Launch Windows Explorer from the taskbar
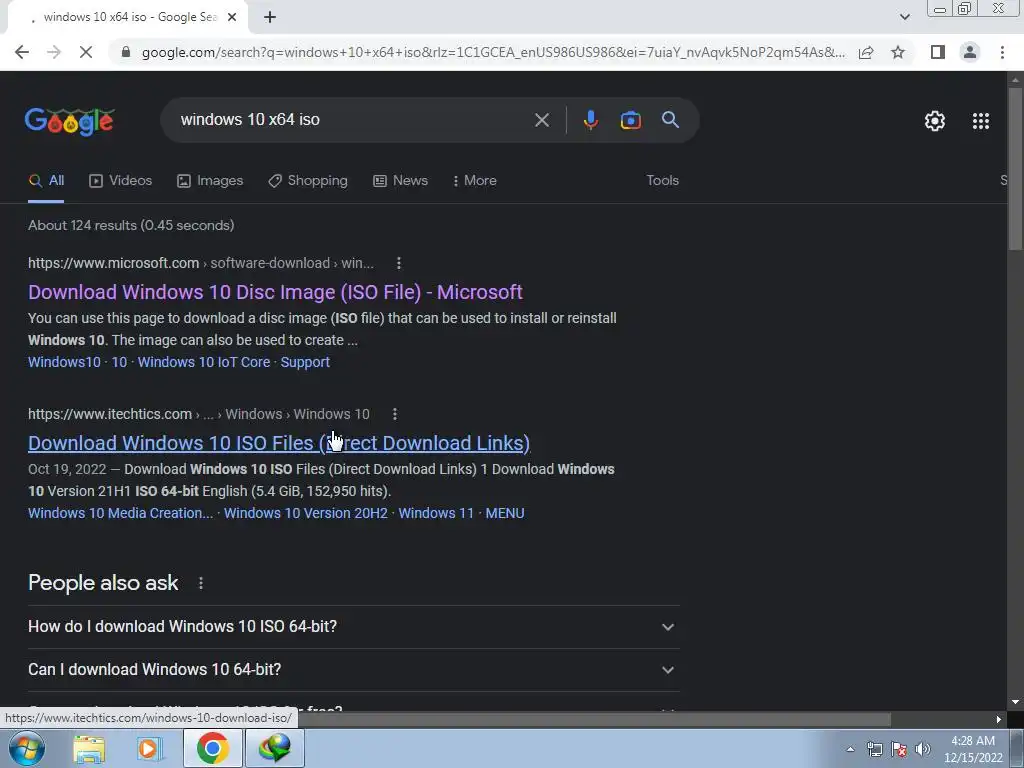The height and width of the screenshot is (768, 1024). [89, 748]
